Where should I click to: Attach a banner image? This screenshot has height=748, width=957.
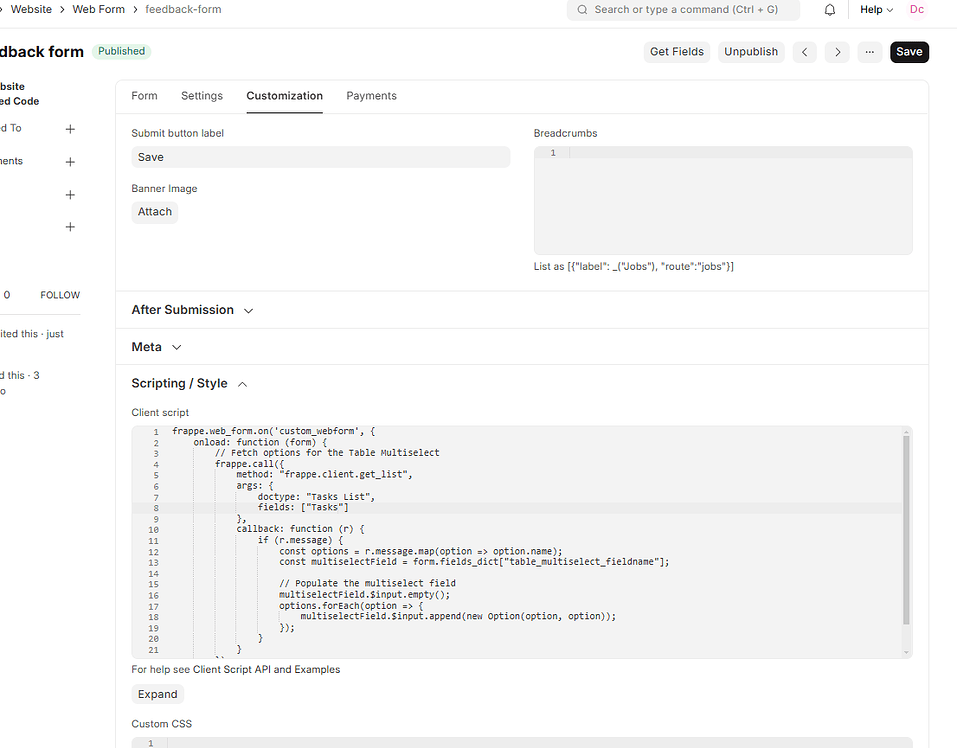click(154, 212)
